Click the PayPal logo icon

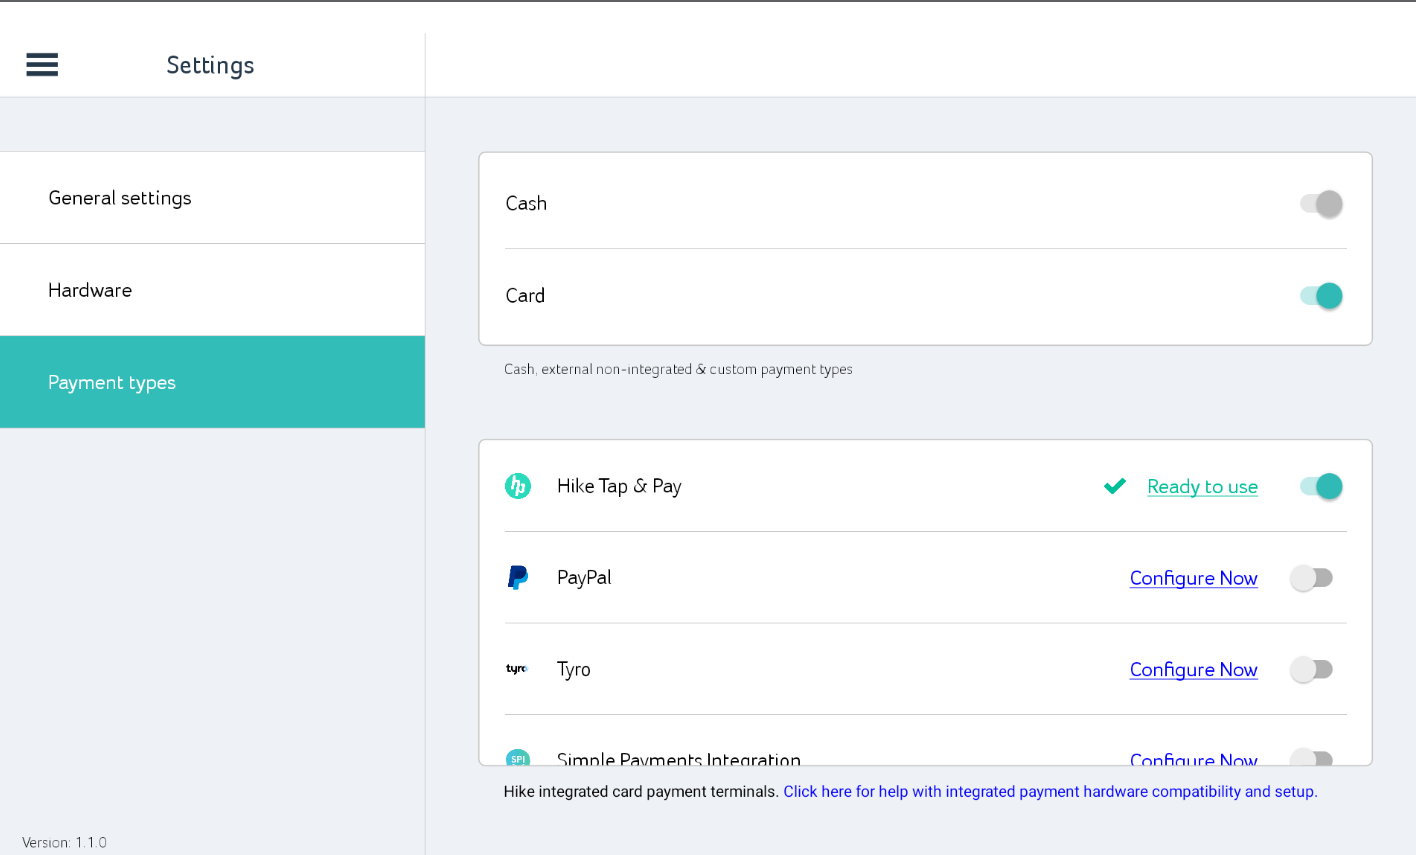517,578
